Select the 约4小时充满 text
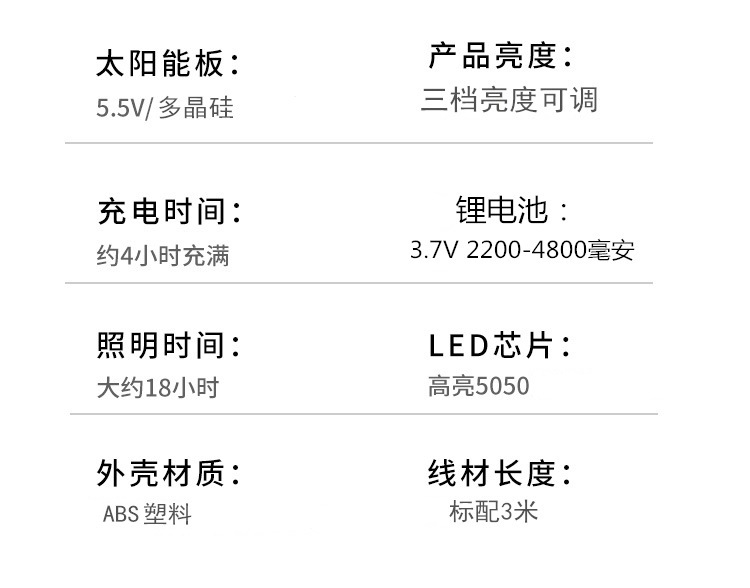750x588 pixels. pos(163,255)
